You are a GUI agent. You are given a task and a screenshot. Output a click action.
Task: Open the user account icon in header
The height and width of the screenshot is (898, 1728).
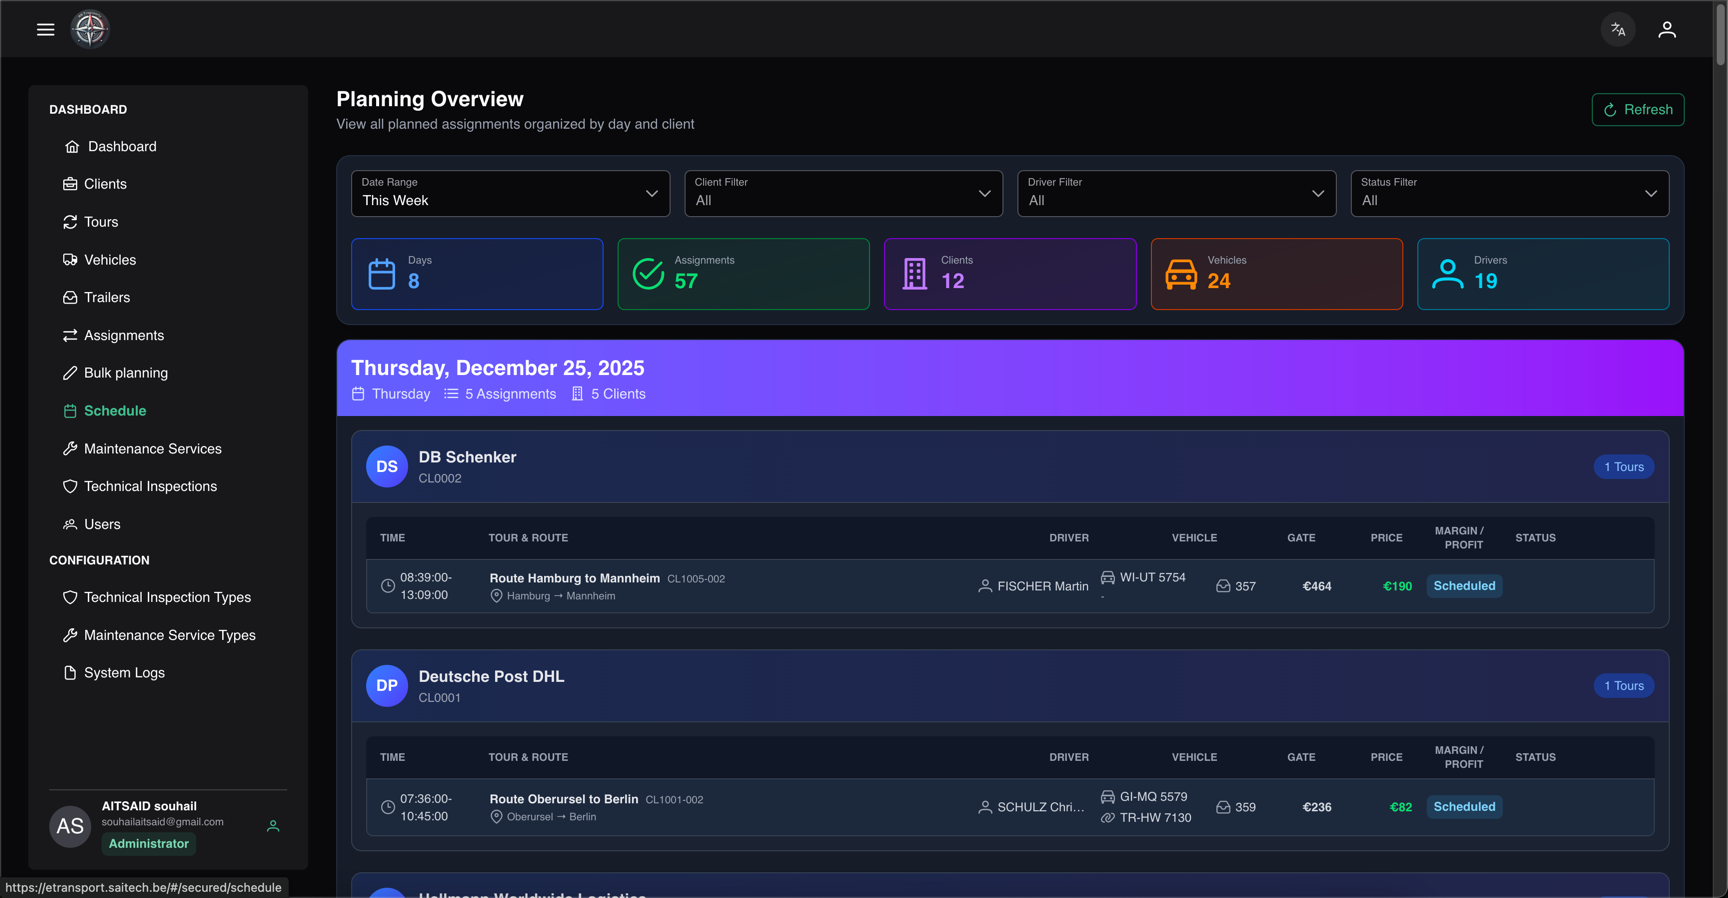1667,29
